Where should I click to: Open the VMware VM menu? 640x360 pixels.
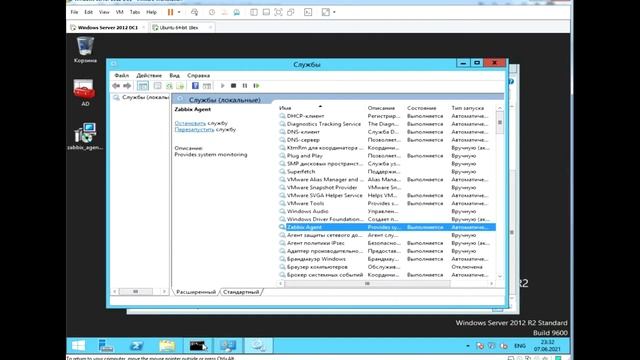click(120, 12)
